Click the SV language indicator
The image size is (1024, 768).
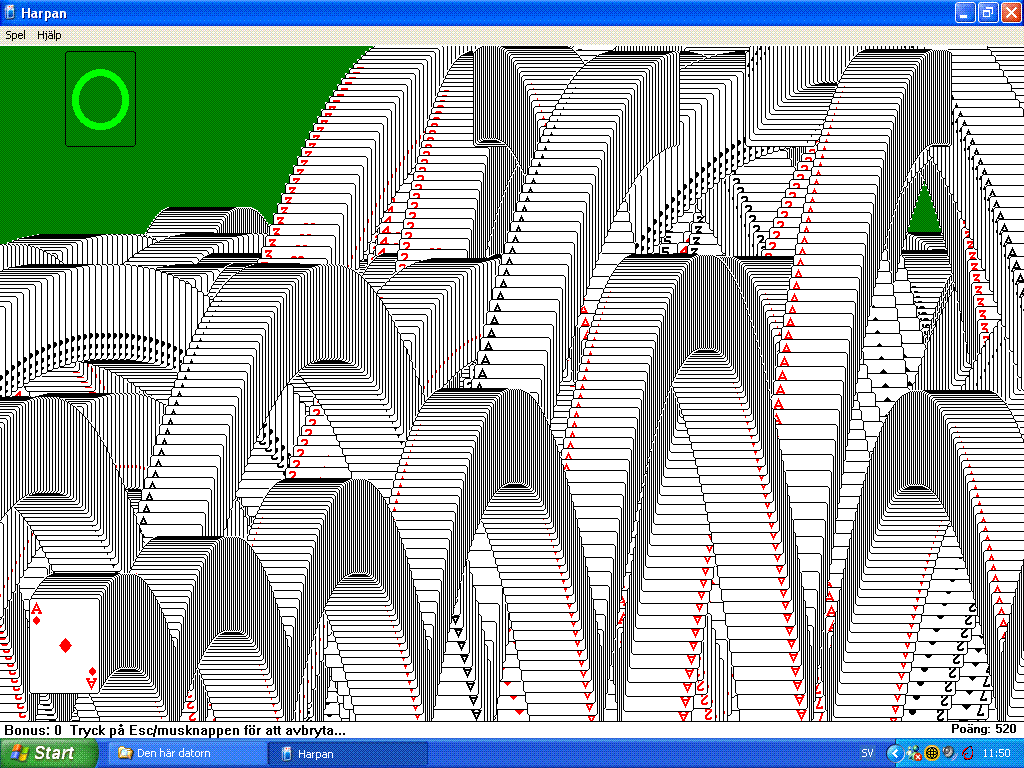point(867,753)
